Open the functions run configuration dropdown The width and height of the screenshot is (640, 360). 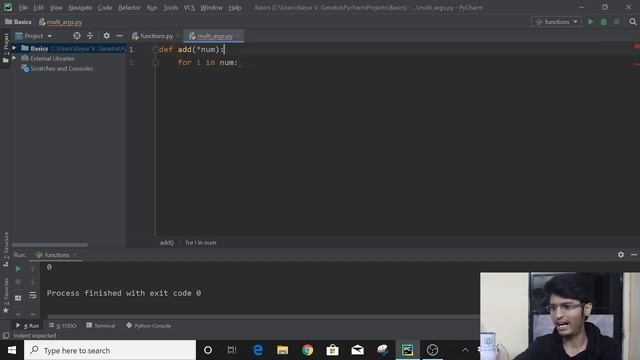click(556, 22)
